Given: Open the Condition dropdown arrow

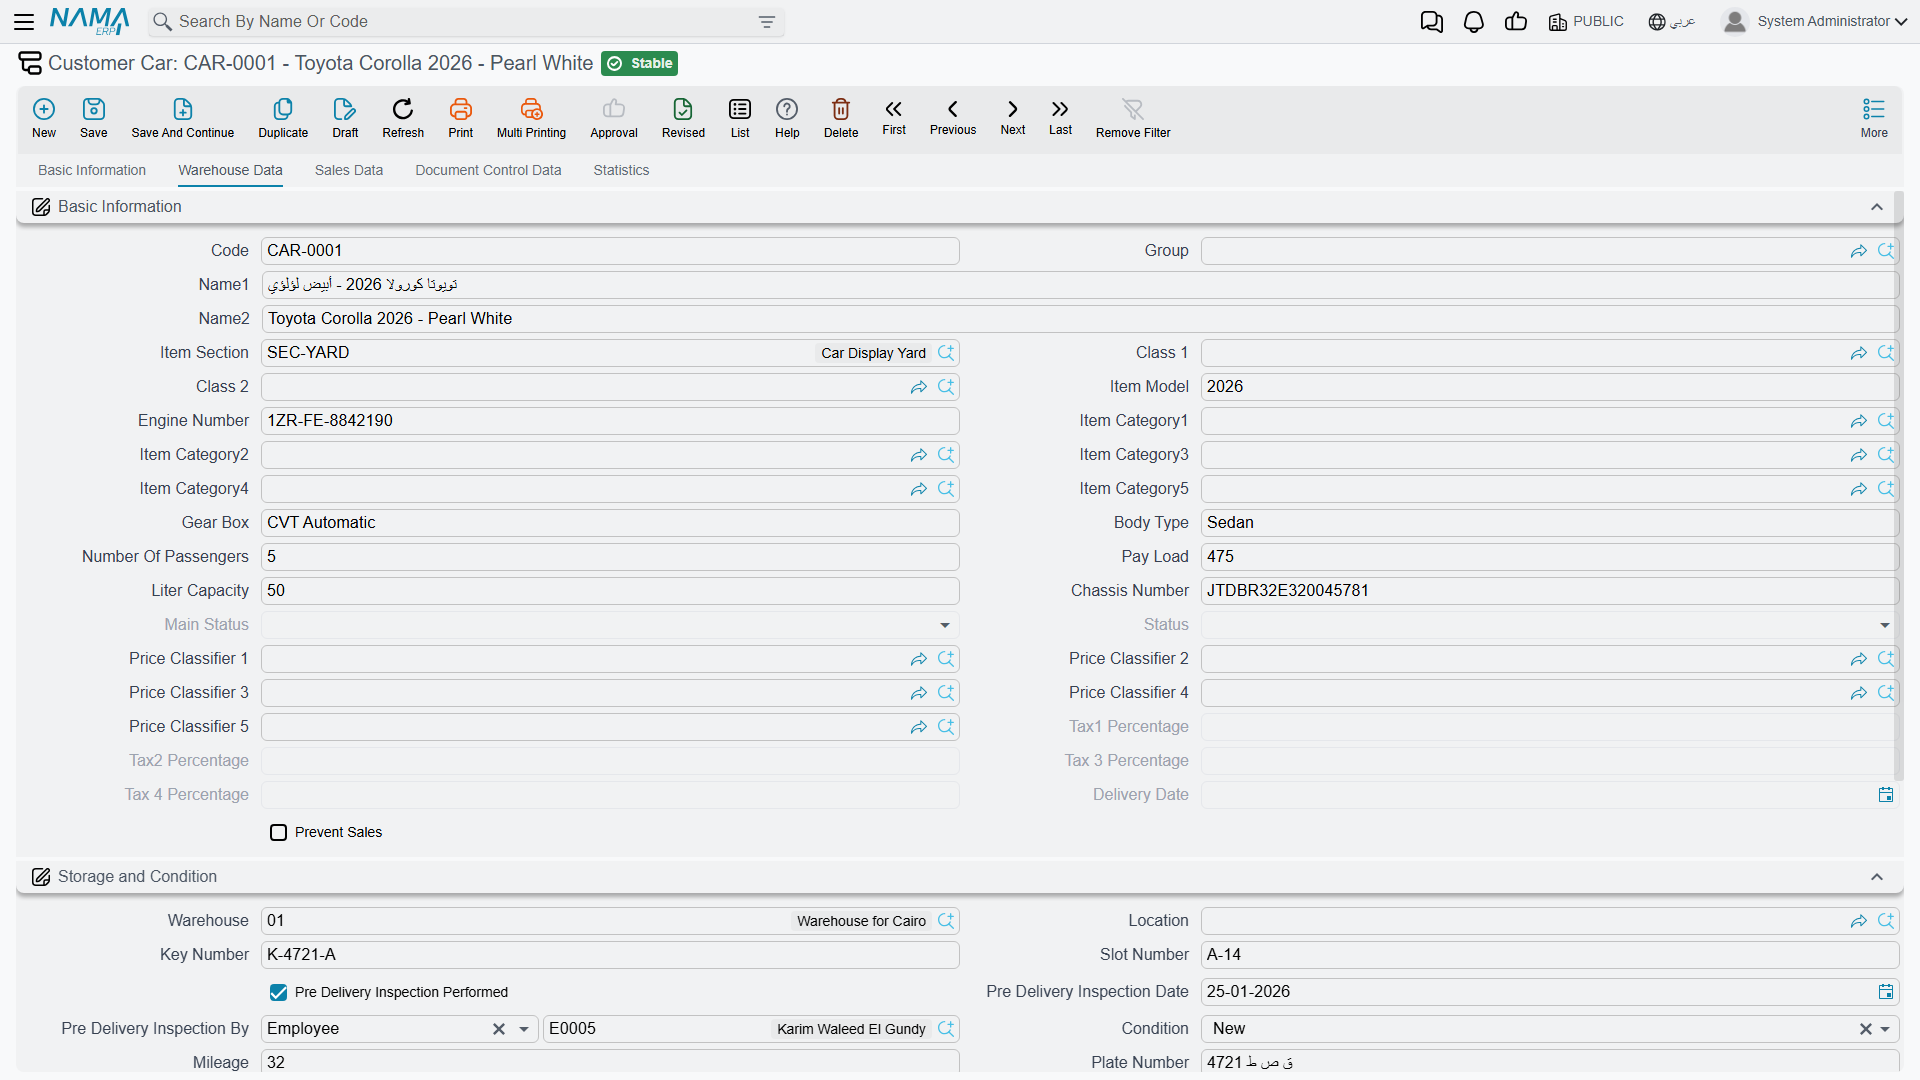Looking at the screenshot, I should [1885, 1029].
